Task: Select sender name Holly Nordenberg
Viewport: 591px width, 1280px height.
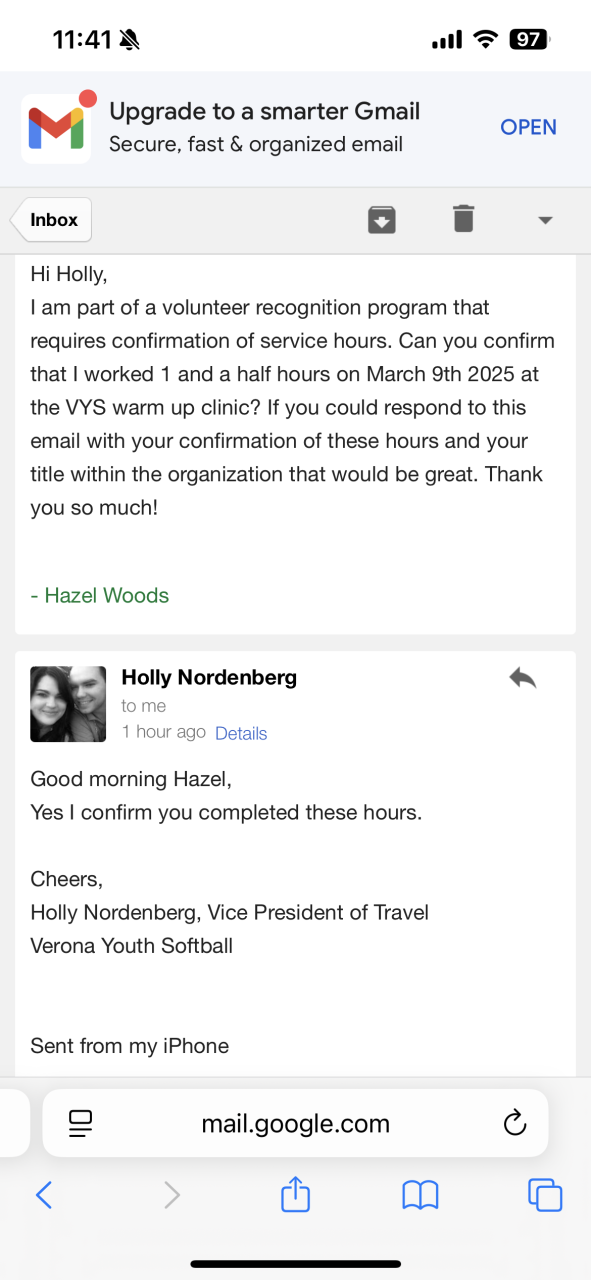Action: coord(209,677)
